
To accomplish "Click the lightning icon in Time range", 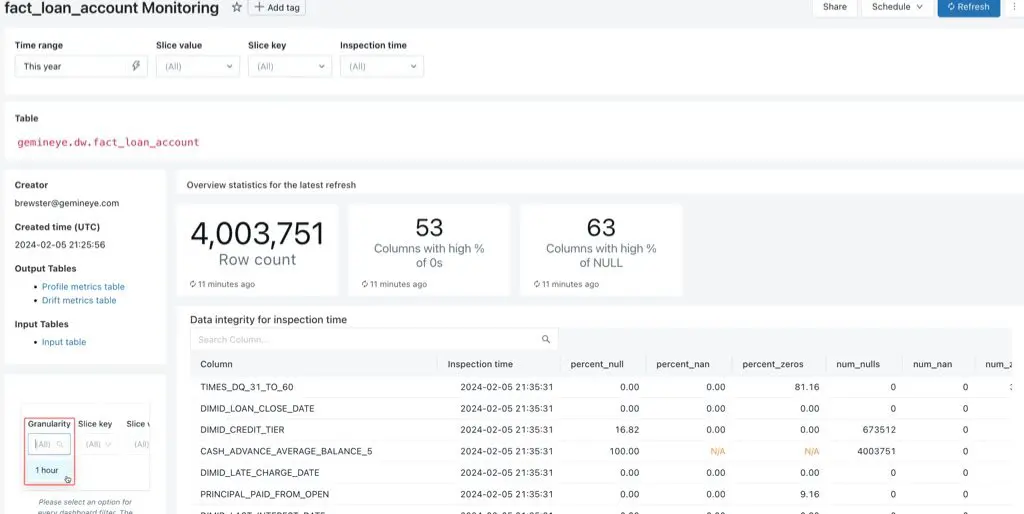I will tap(136, 66).
